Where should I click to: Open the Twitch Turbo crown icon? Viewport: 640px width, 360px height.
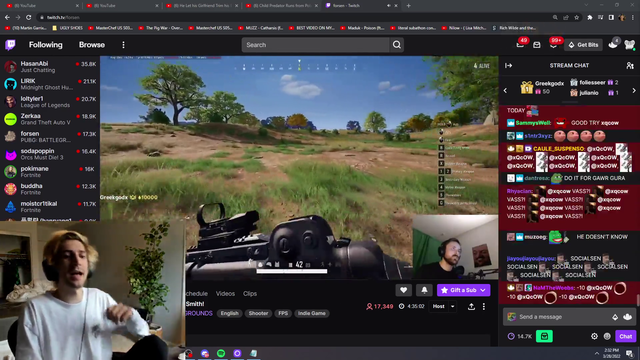pos(613,45)
